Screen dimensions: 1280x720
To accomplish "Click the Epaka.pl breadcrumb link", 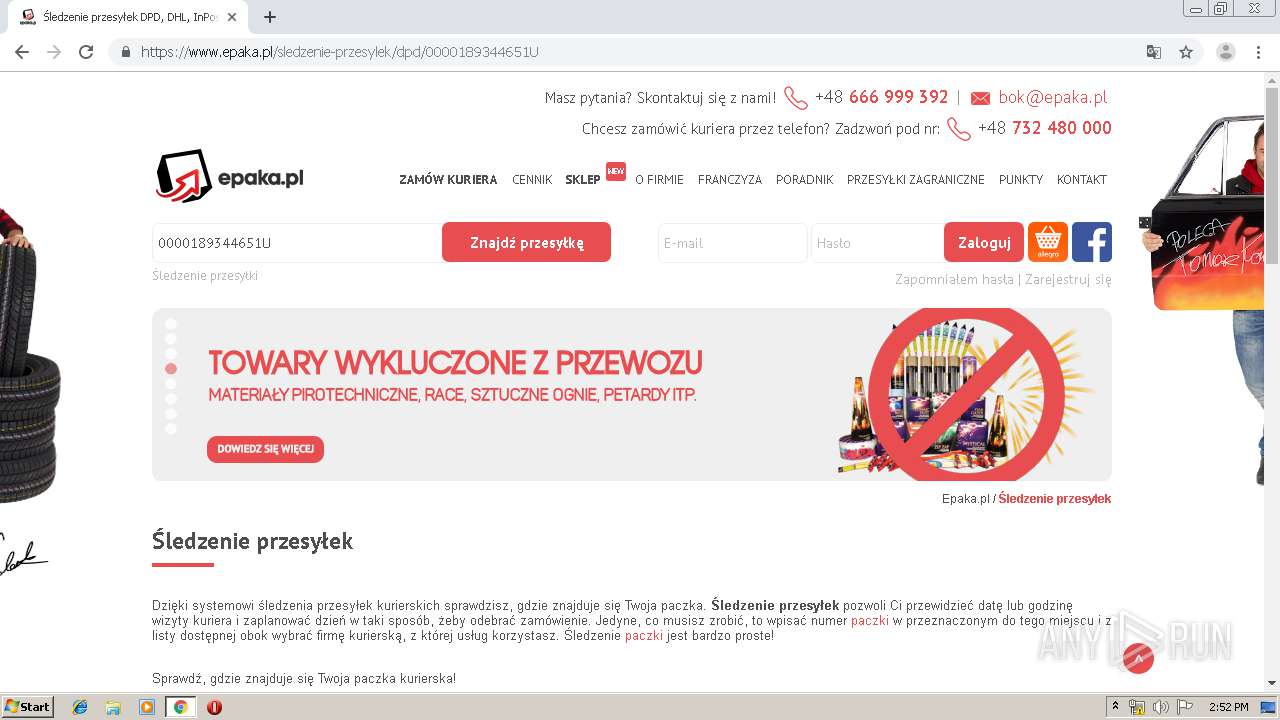I will pyautogui.click(x=966, y=498).
